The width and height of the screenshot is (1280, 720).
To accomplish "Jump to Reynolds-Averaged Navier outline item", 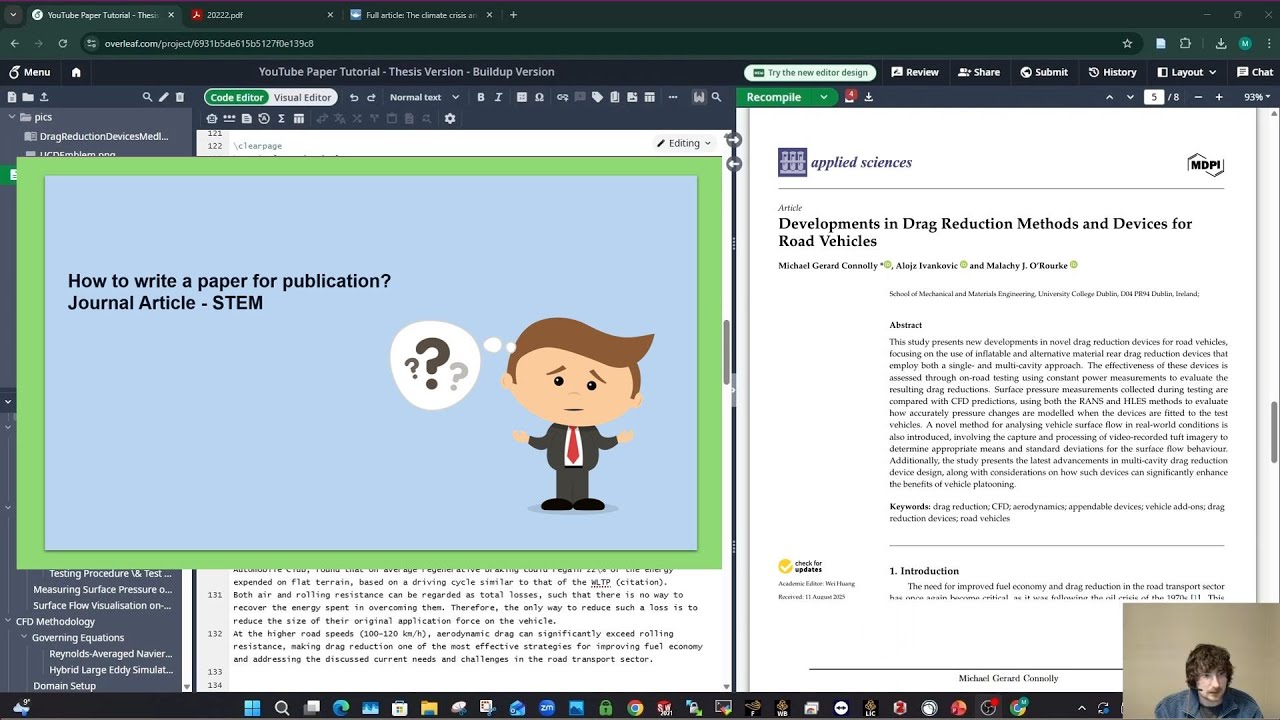I will pyautogui.click(x=111, y=654).
